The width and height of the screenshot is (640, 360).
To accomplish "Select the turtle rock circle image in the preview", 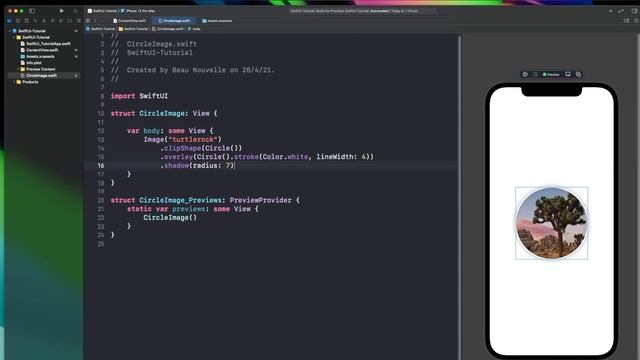I will point(551,223).
